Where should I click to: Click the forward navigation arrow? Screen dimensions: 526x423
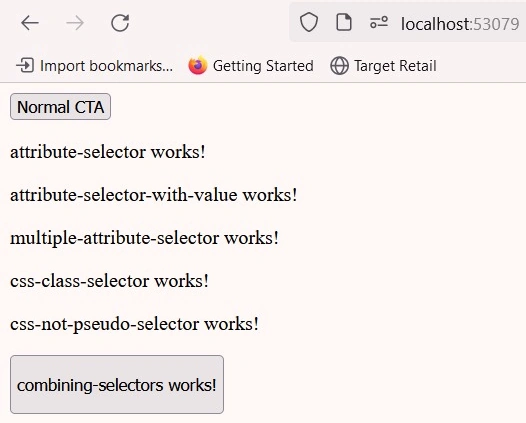[x=75, y=23]
